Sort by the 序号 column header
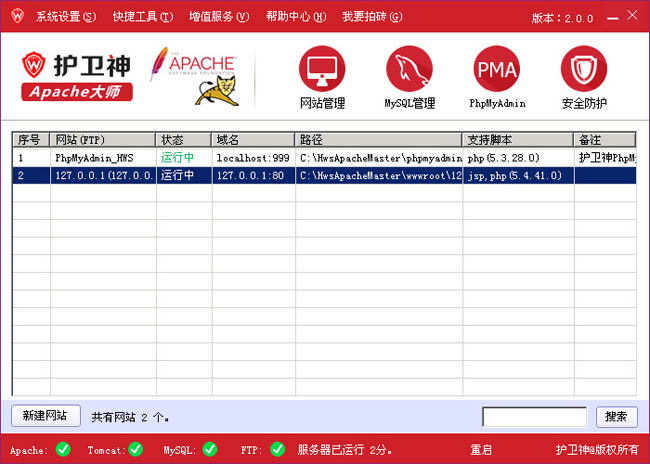The image size is (650, 464). click(31, 140)
